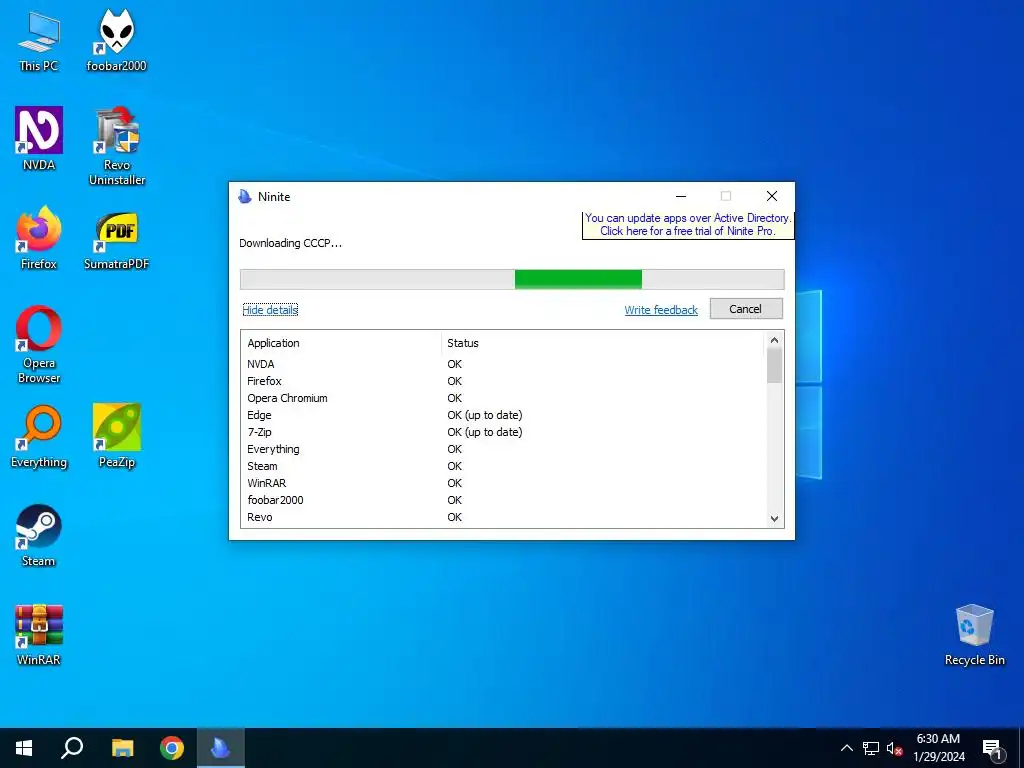Click the 'Downloading CCCP...' status text
The height and width of the screenshot is (768, 1024).
point(290,243)
